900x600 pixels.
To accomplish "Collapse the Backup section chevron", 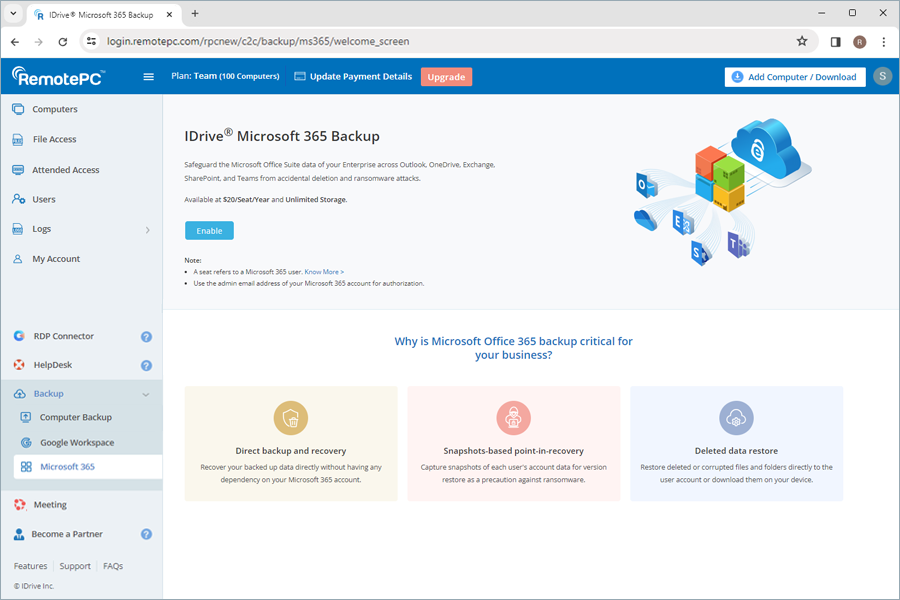I will tap(146, 394).
